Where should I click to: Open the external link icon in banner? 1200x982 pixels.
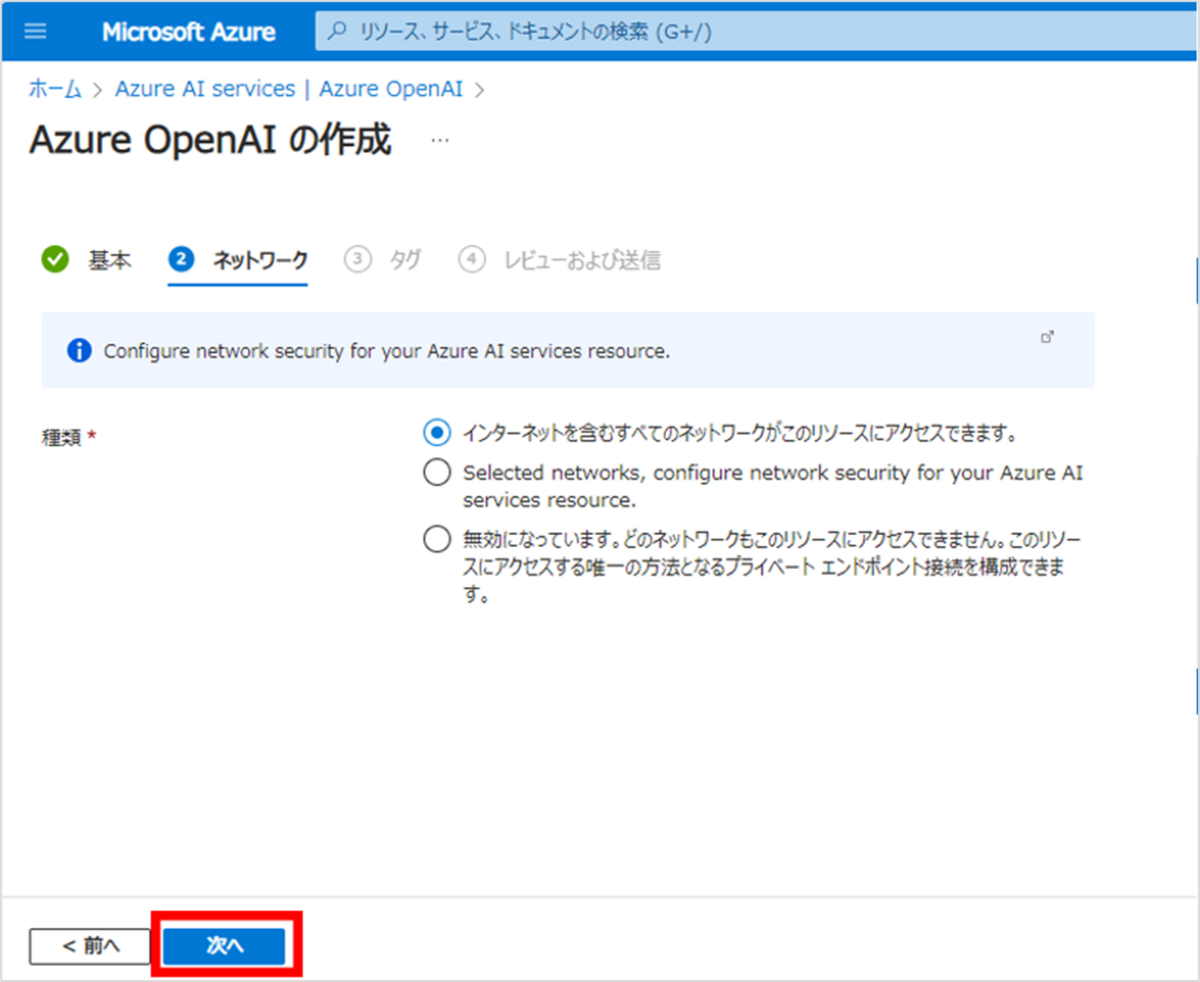tap(1048, 337)
